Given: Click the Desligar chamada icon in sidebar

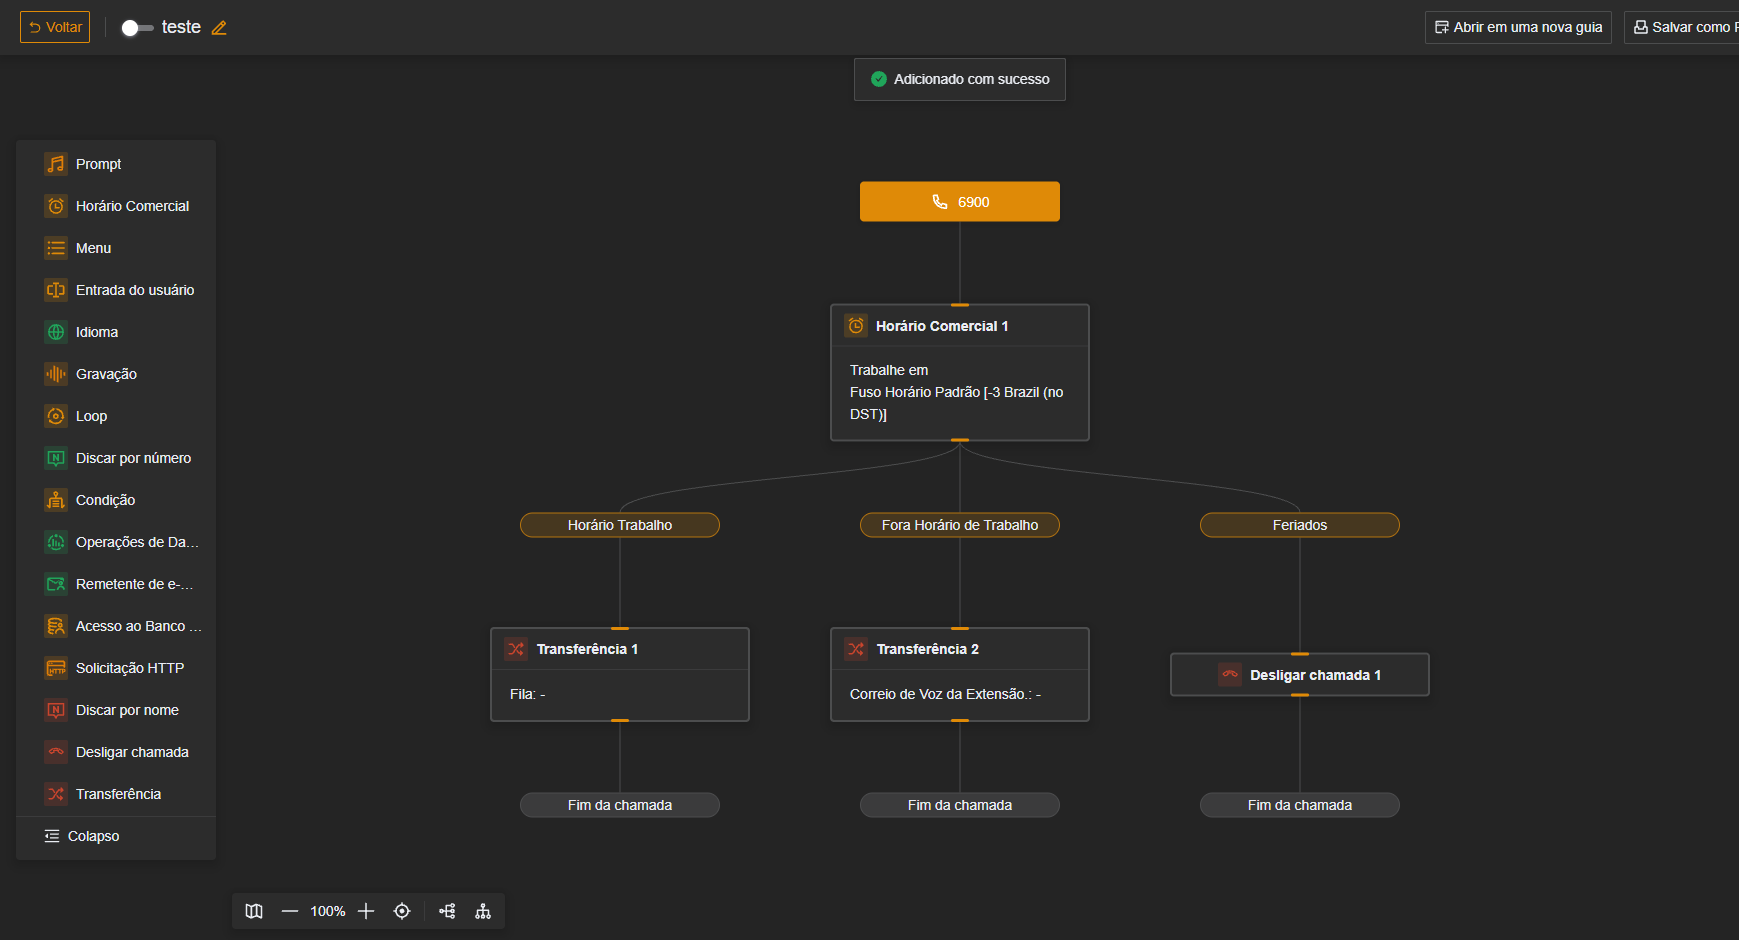Looking at the screenshot, I should click(x=56, y=752).
